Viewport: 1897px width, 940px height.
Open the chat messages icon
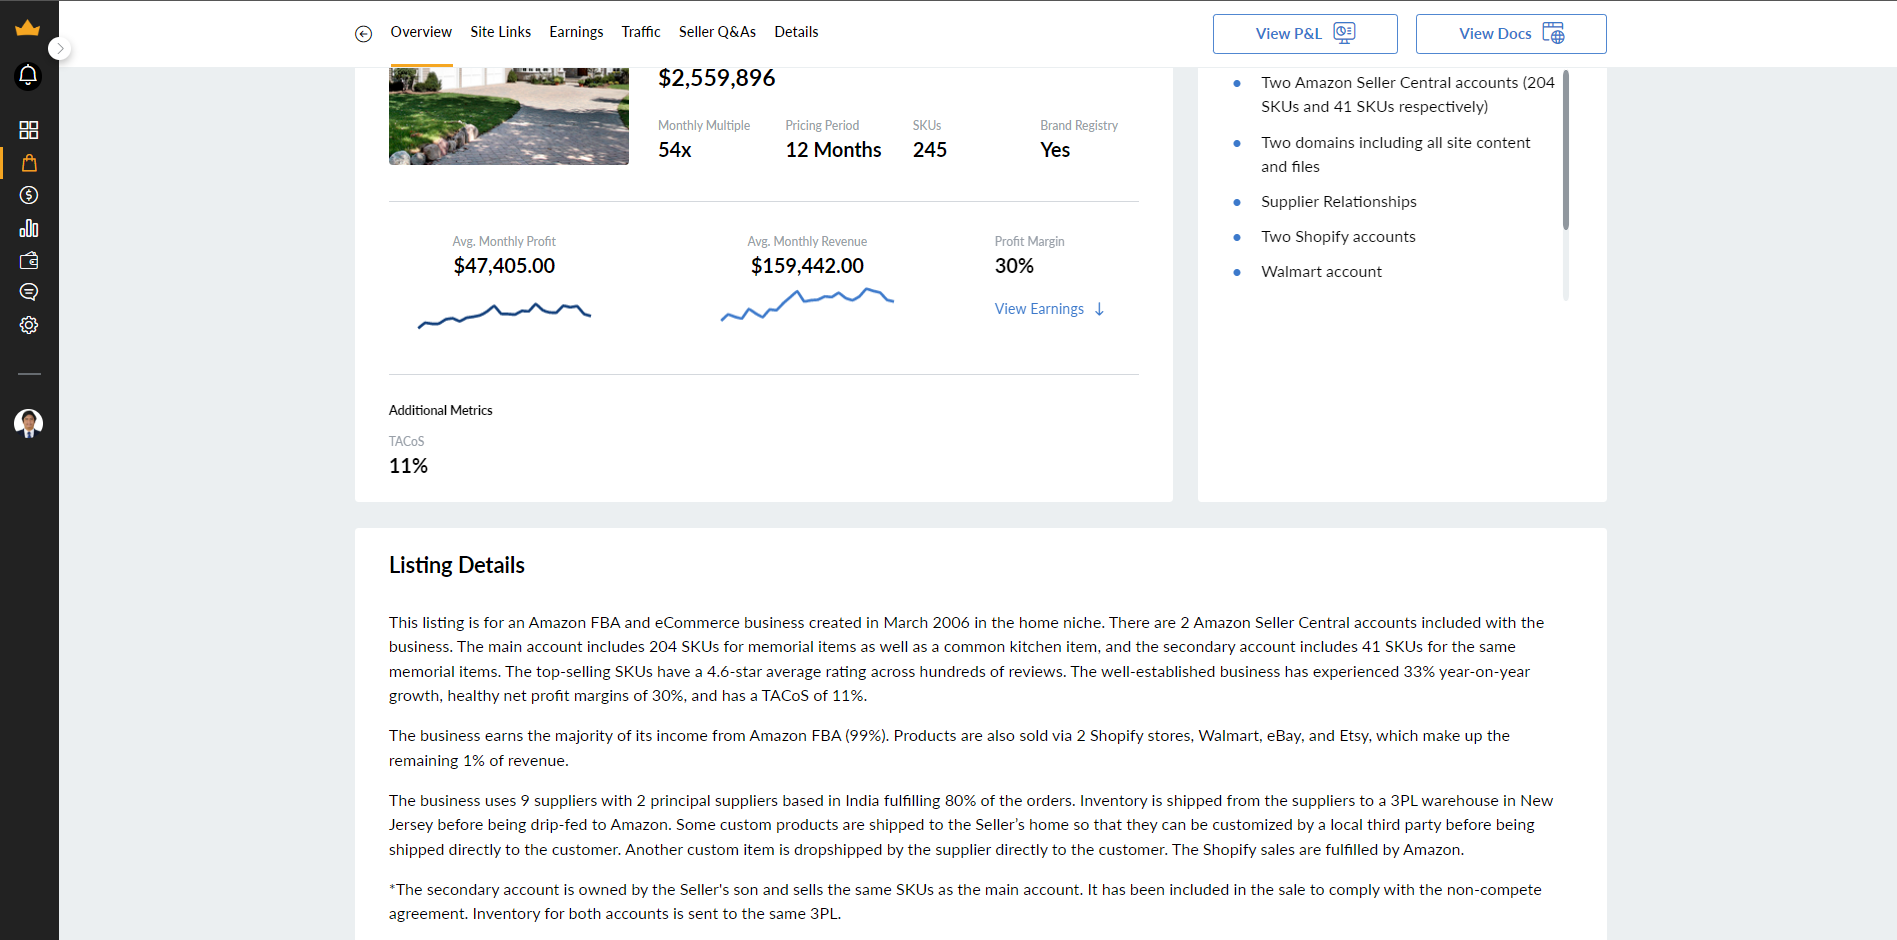(29, 292)
